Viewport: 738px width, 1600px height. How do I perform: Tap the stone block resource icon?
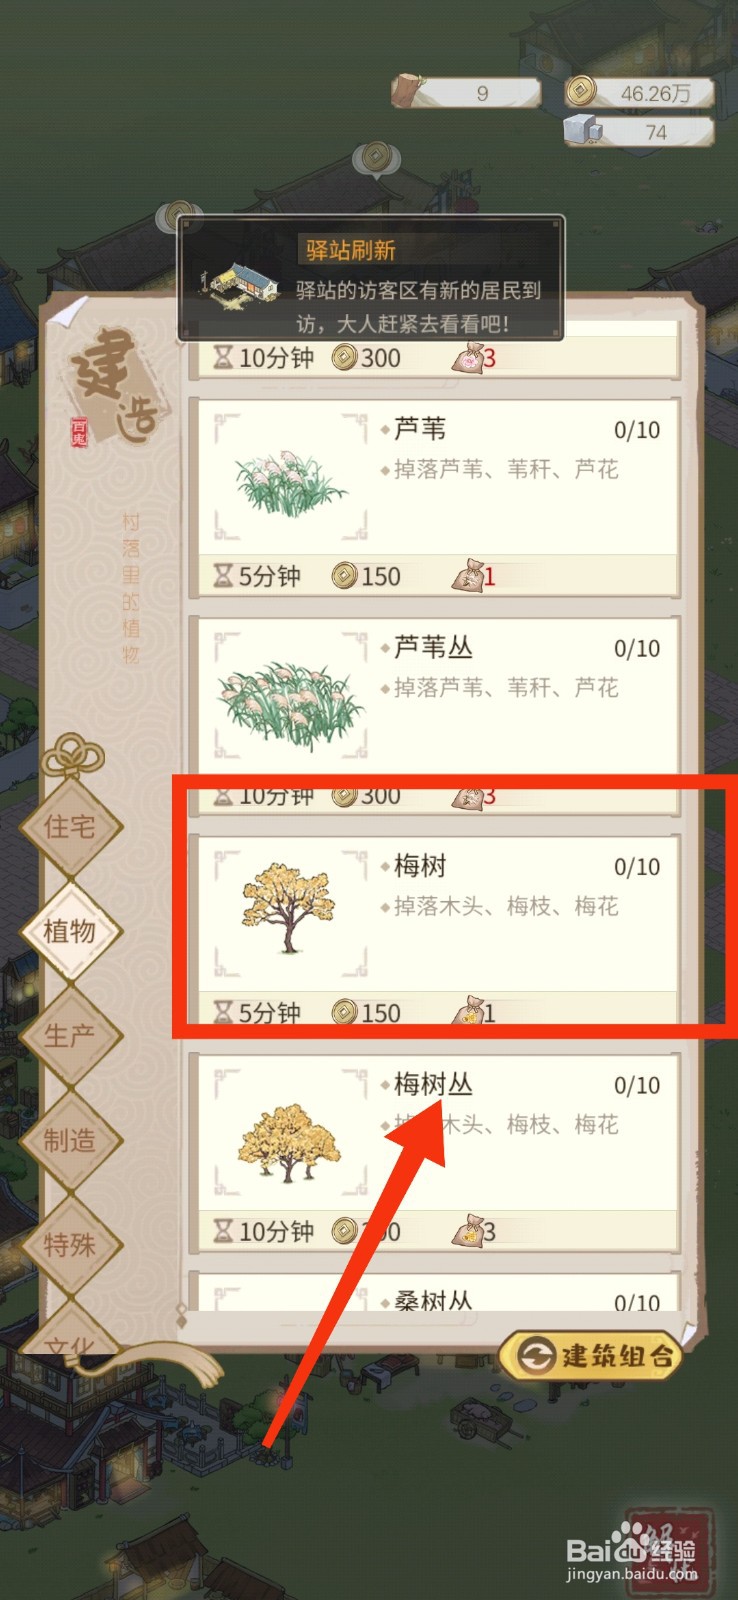(581, 131)
